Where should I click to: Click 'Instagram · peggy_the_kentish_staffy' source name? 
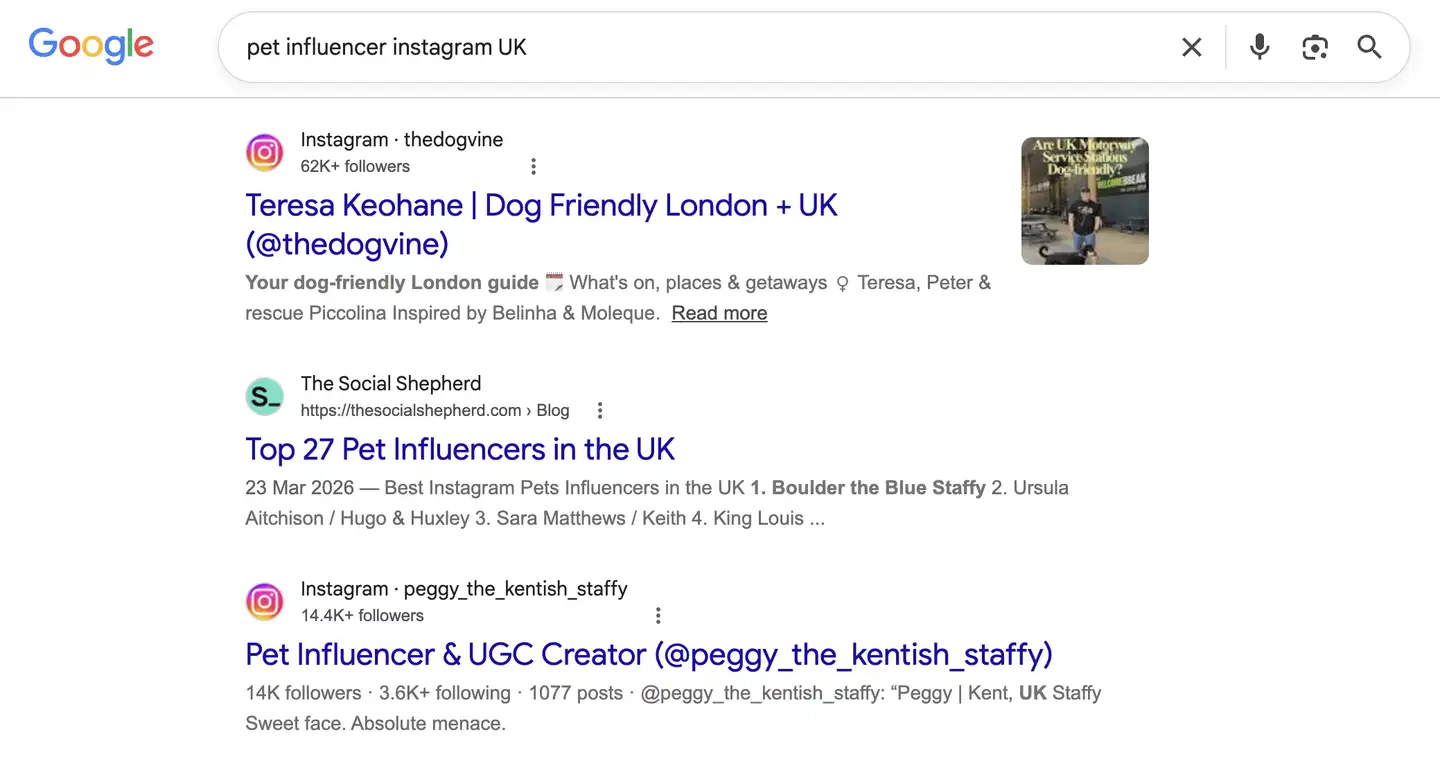[464, 588]
